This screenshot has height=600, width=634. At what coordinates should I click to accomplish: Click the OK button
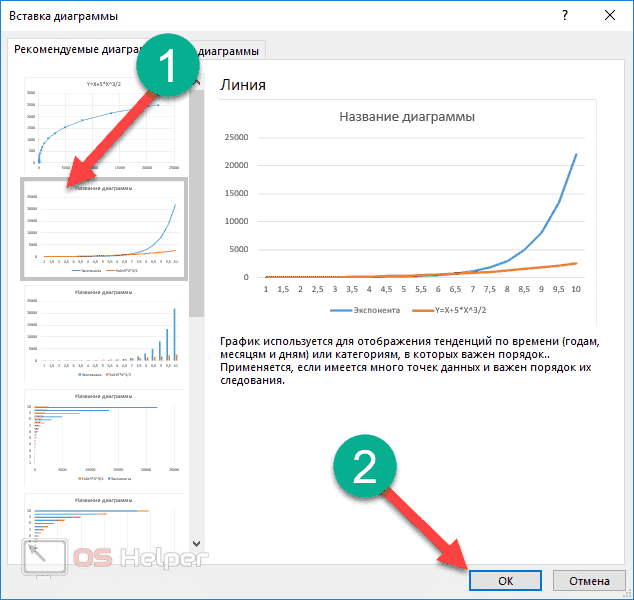[x=505, y=581]
